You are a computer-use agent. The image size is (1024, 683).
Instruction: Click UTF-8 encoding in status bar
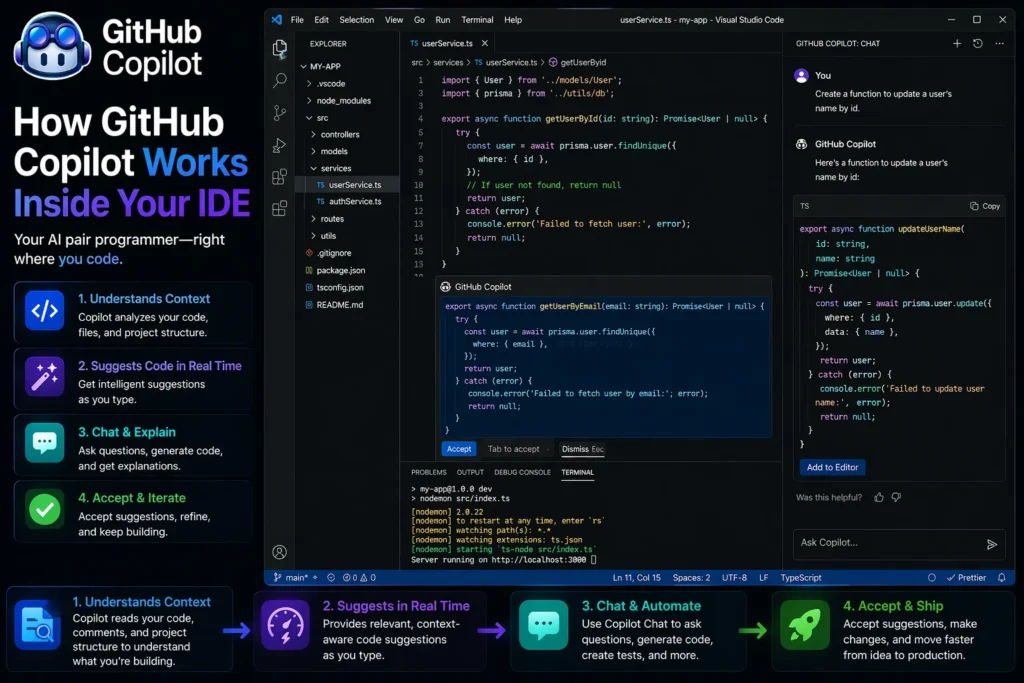point(734,577)
